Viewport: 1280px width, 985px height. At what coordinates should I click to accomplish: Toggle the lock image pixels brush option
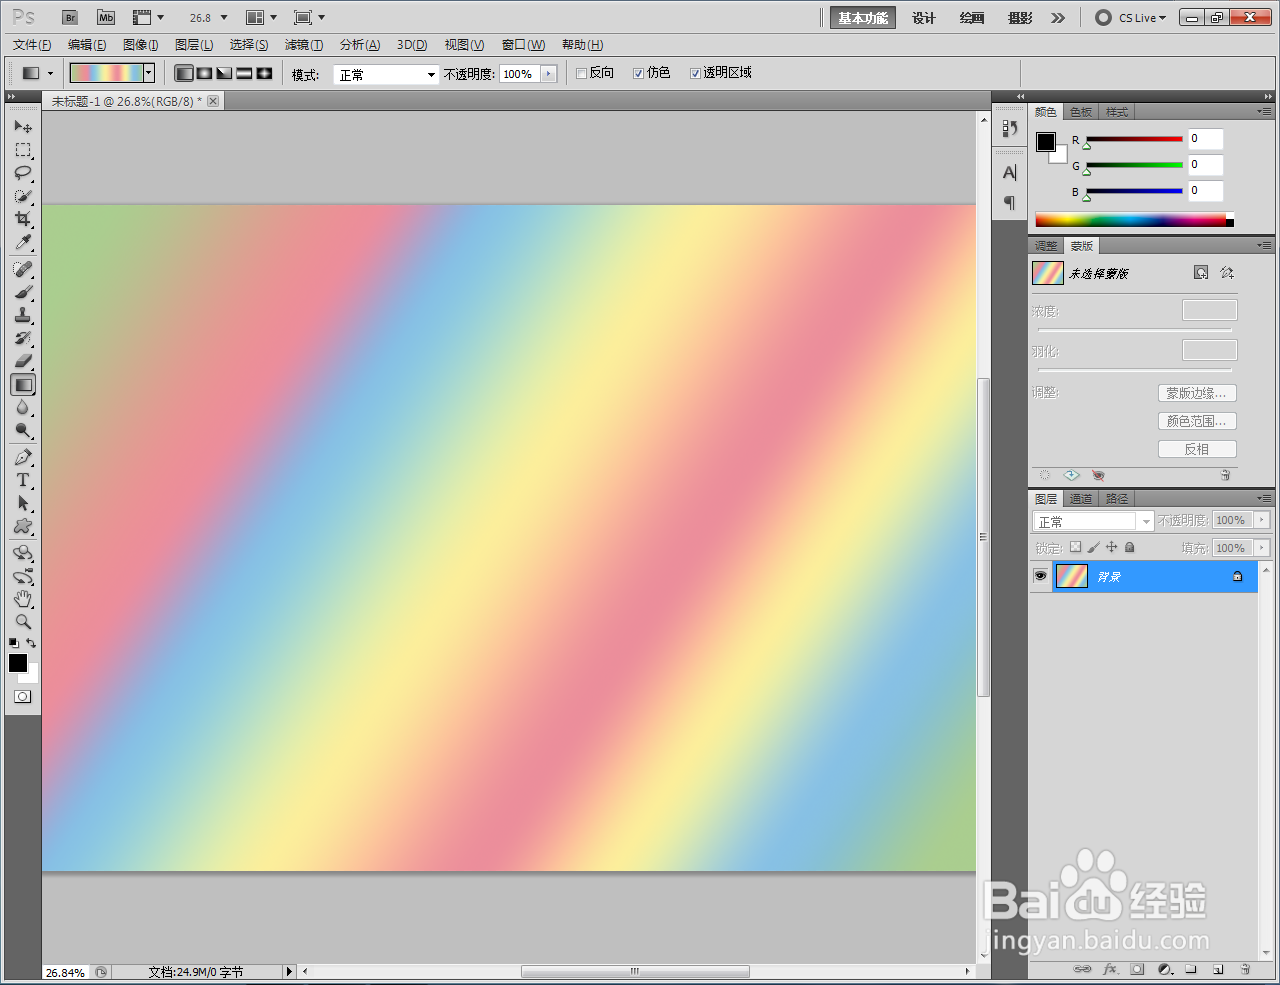(x=1093, y=547)
